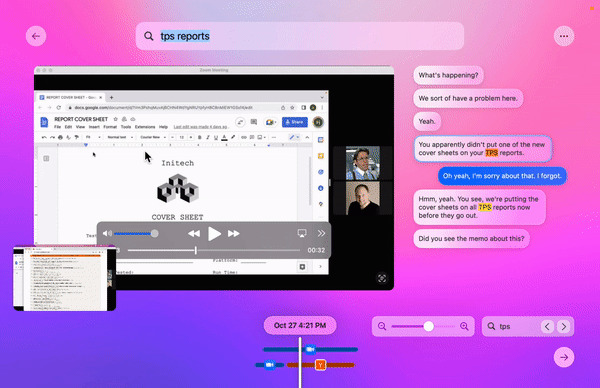
Task: Go to the previous 'tps' match
Action: [547, 326]
